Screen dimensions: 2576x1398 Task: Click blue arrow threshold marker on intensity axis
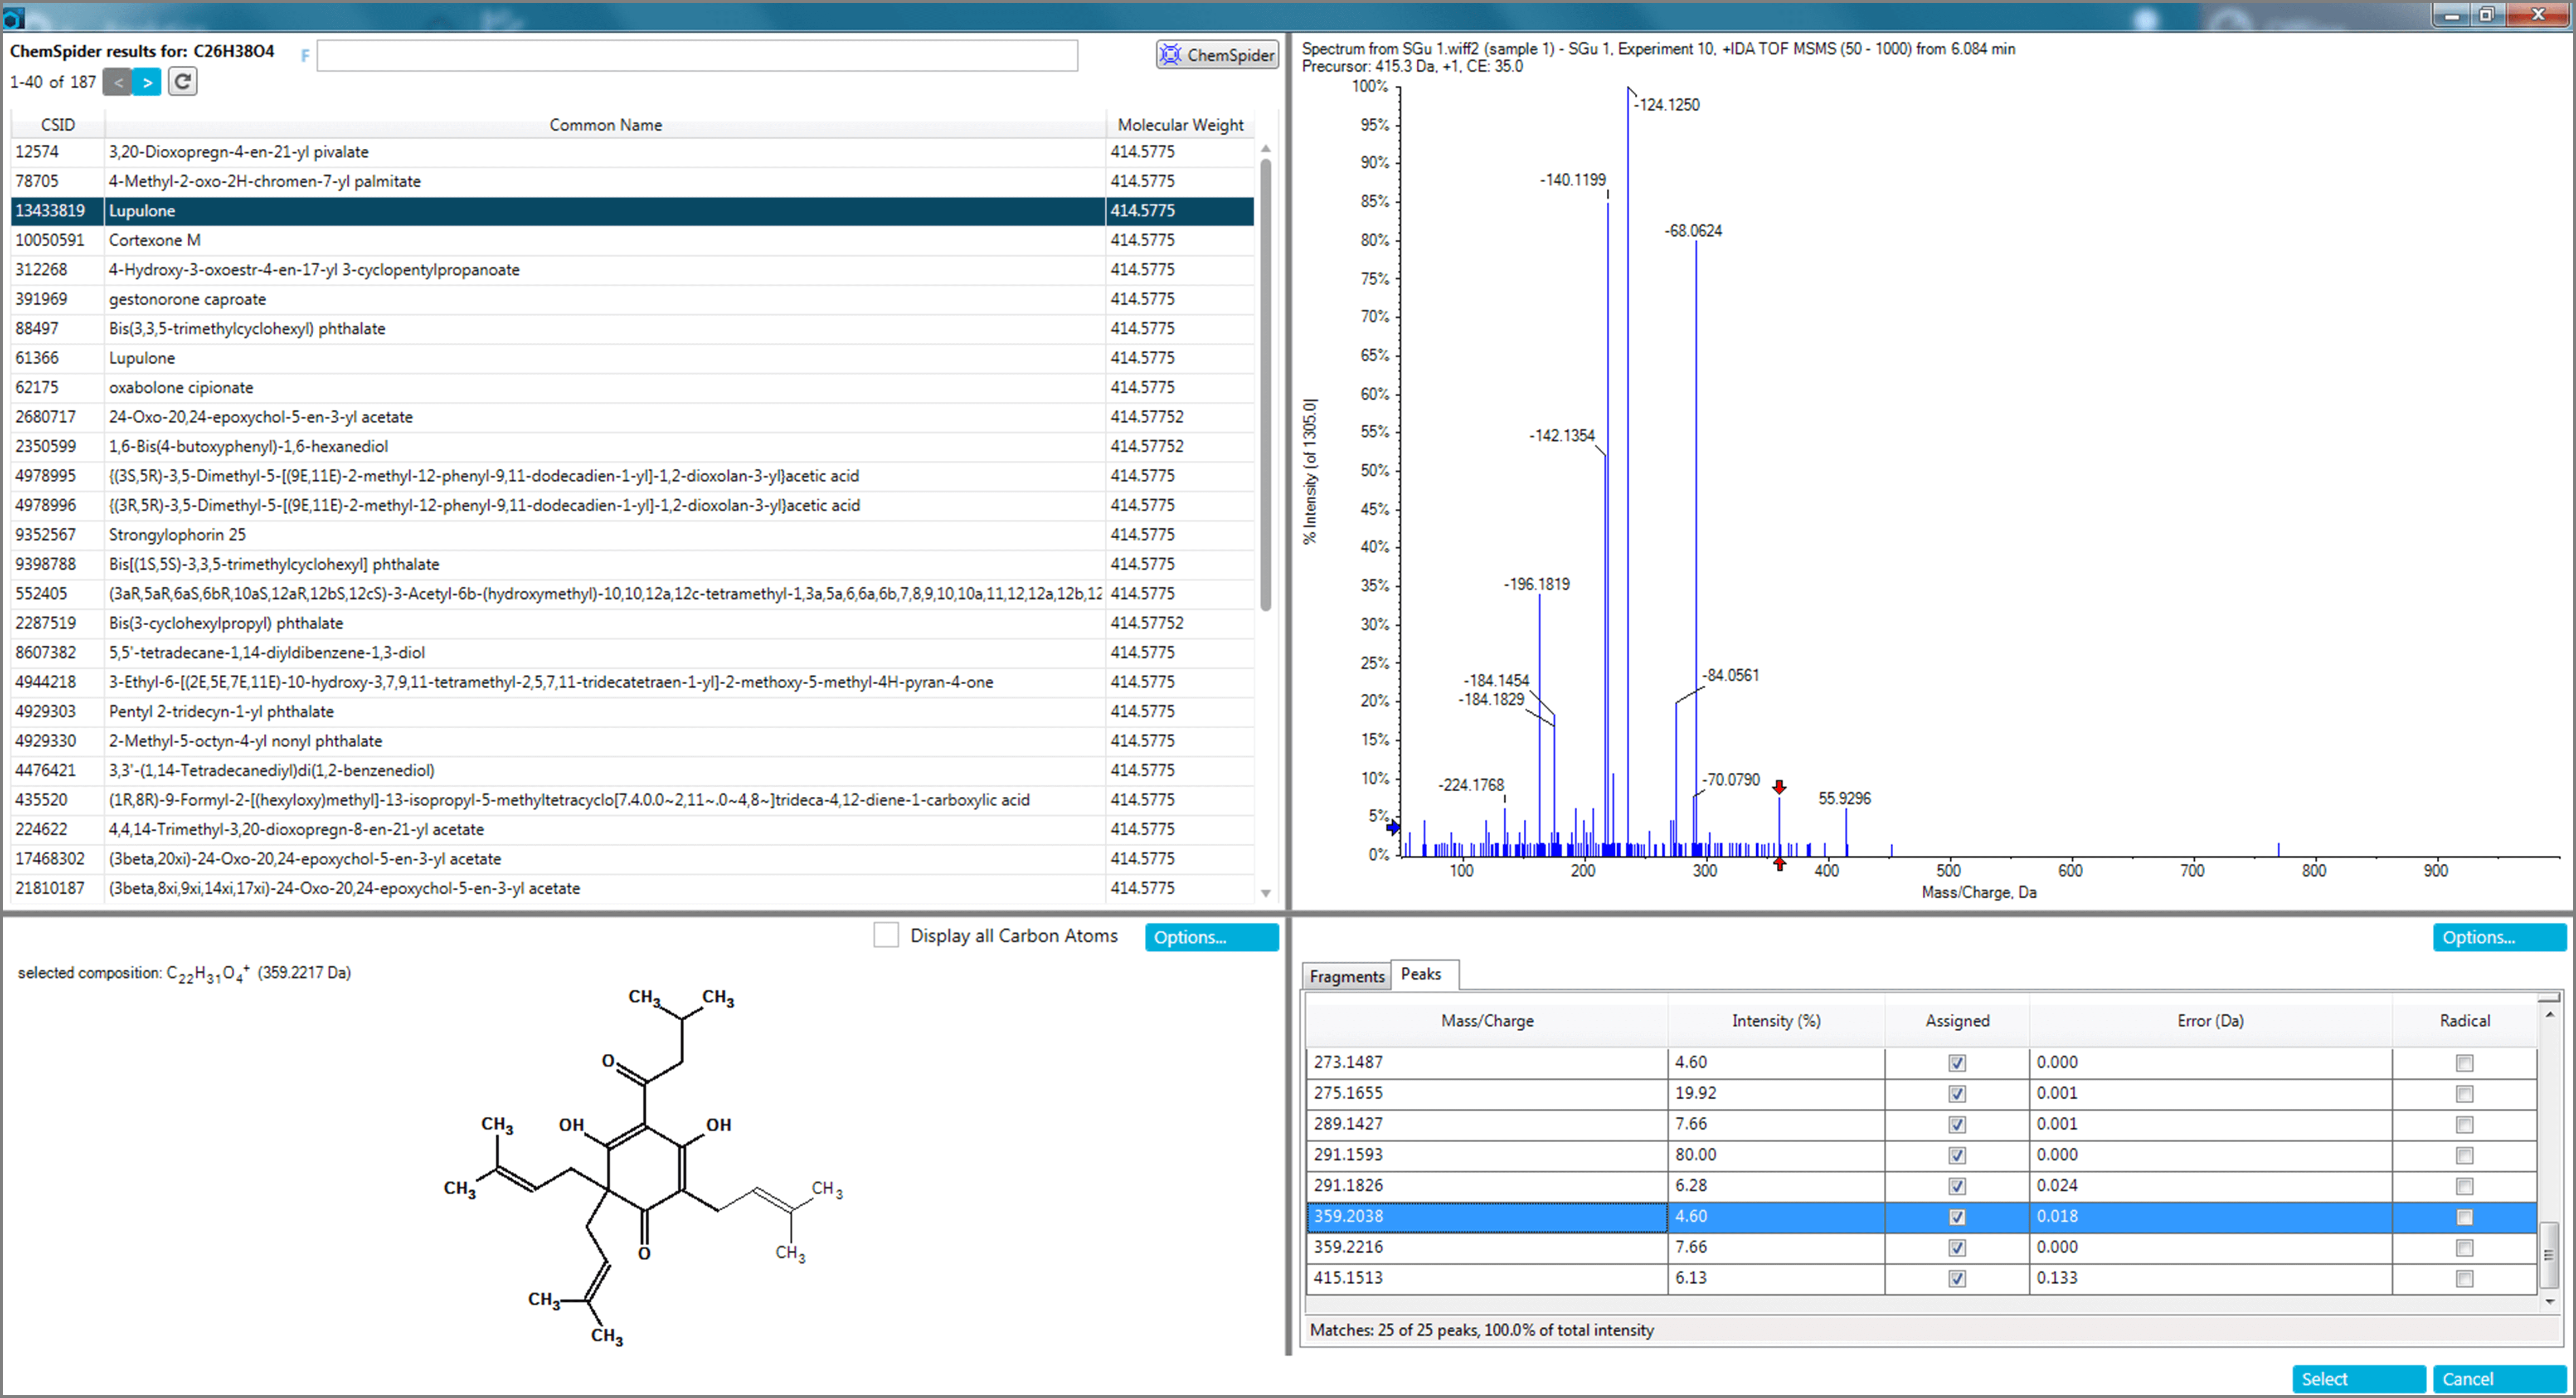[x=1393, y=827]
